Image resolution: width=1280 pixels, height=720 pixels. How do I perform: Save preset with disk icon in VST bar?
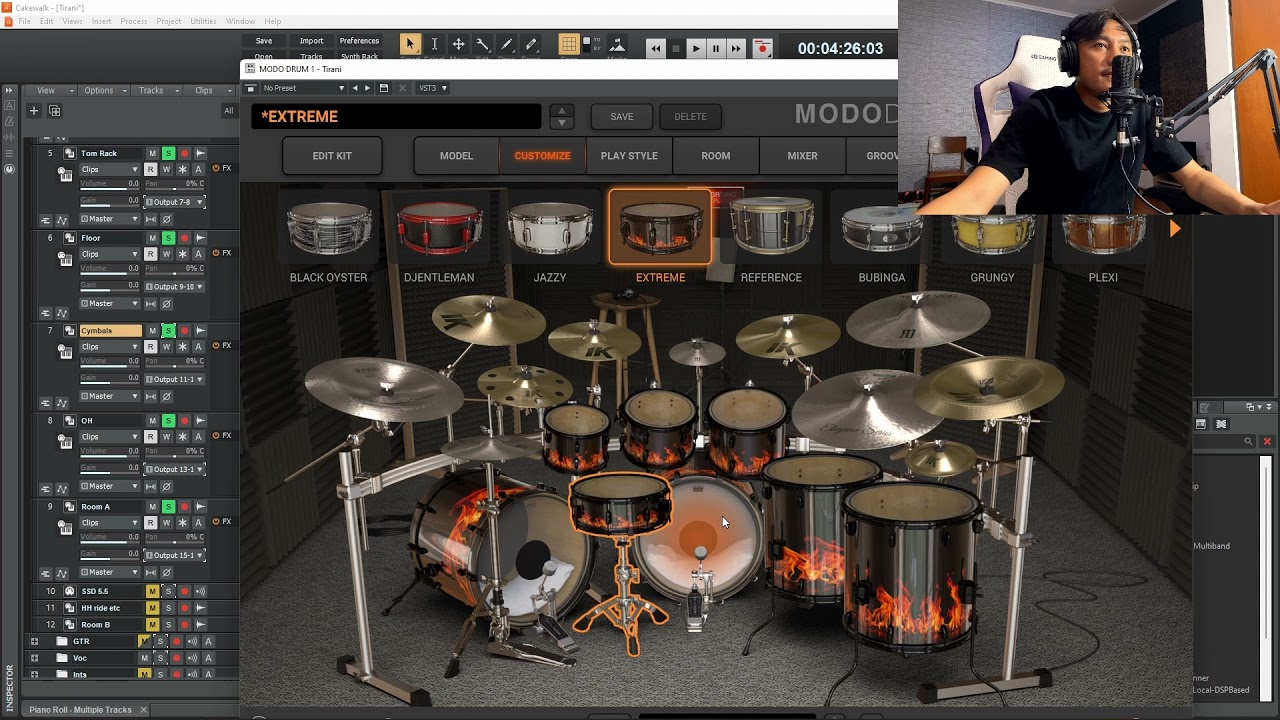point(384,88)
